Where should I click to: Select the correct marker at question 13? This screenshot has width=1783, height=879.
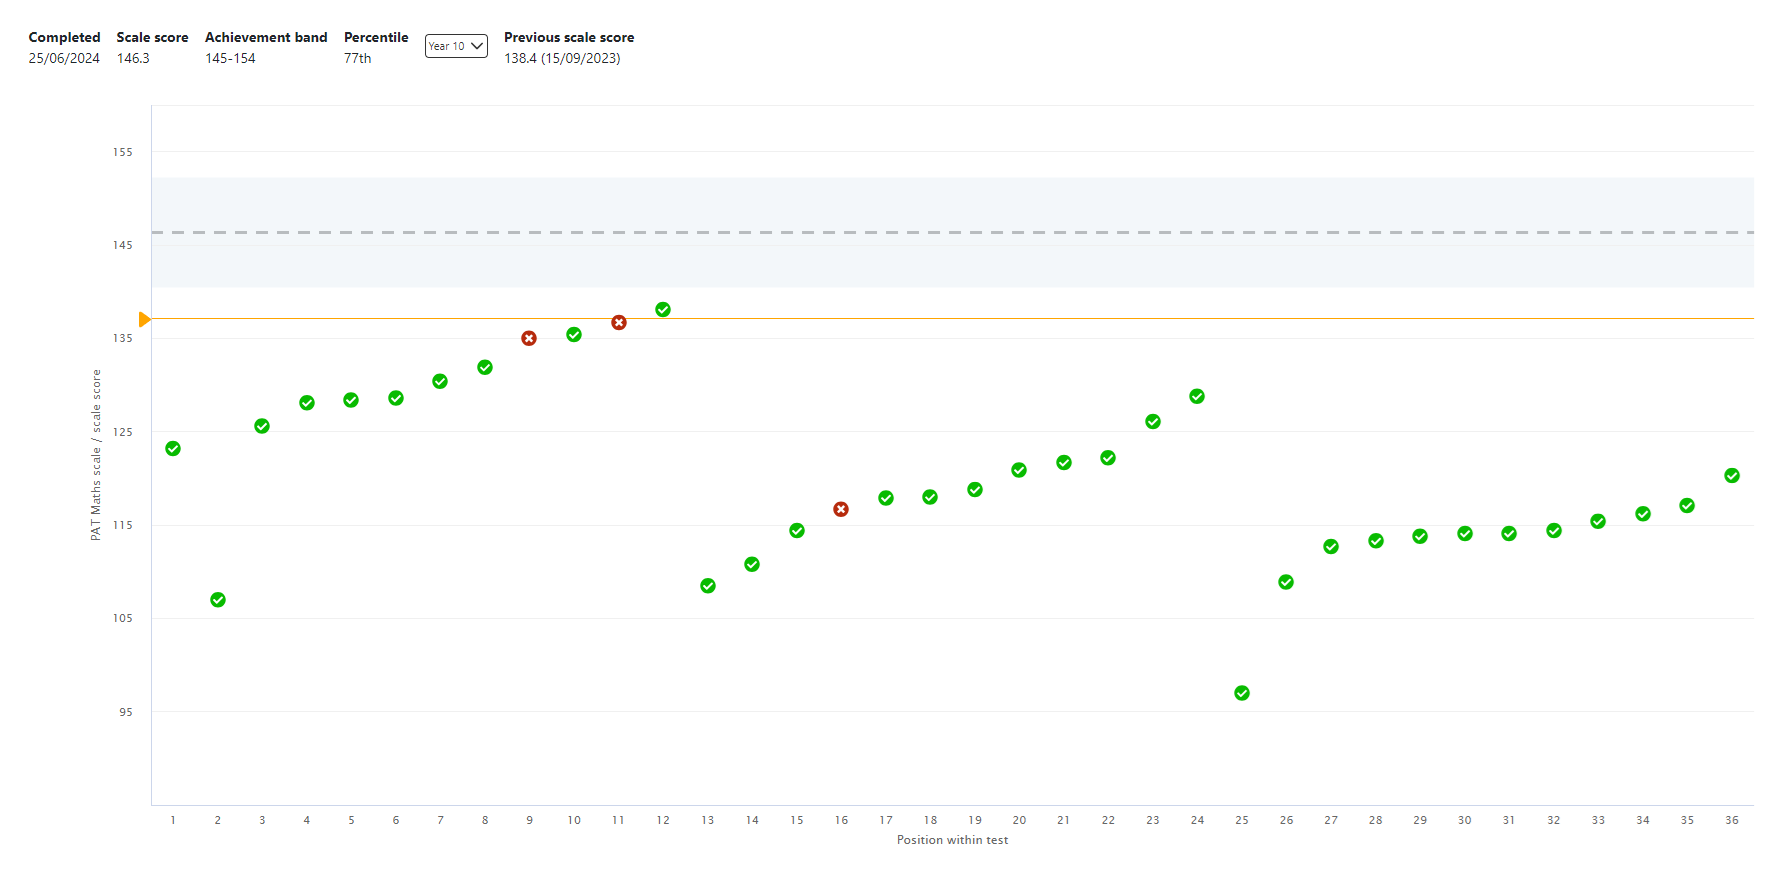tap(708, 586)
